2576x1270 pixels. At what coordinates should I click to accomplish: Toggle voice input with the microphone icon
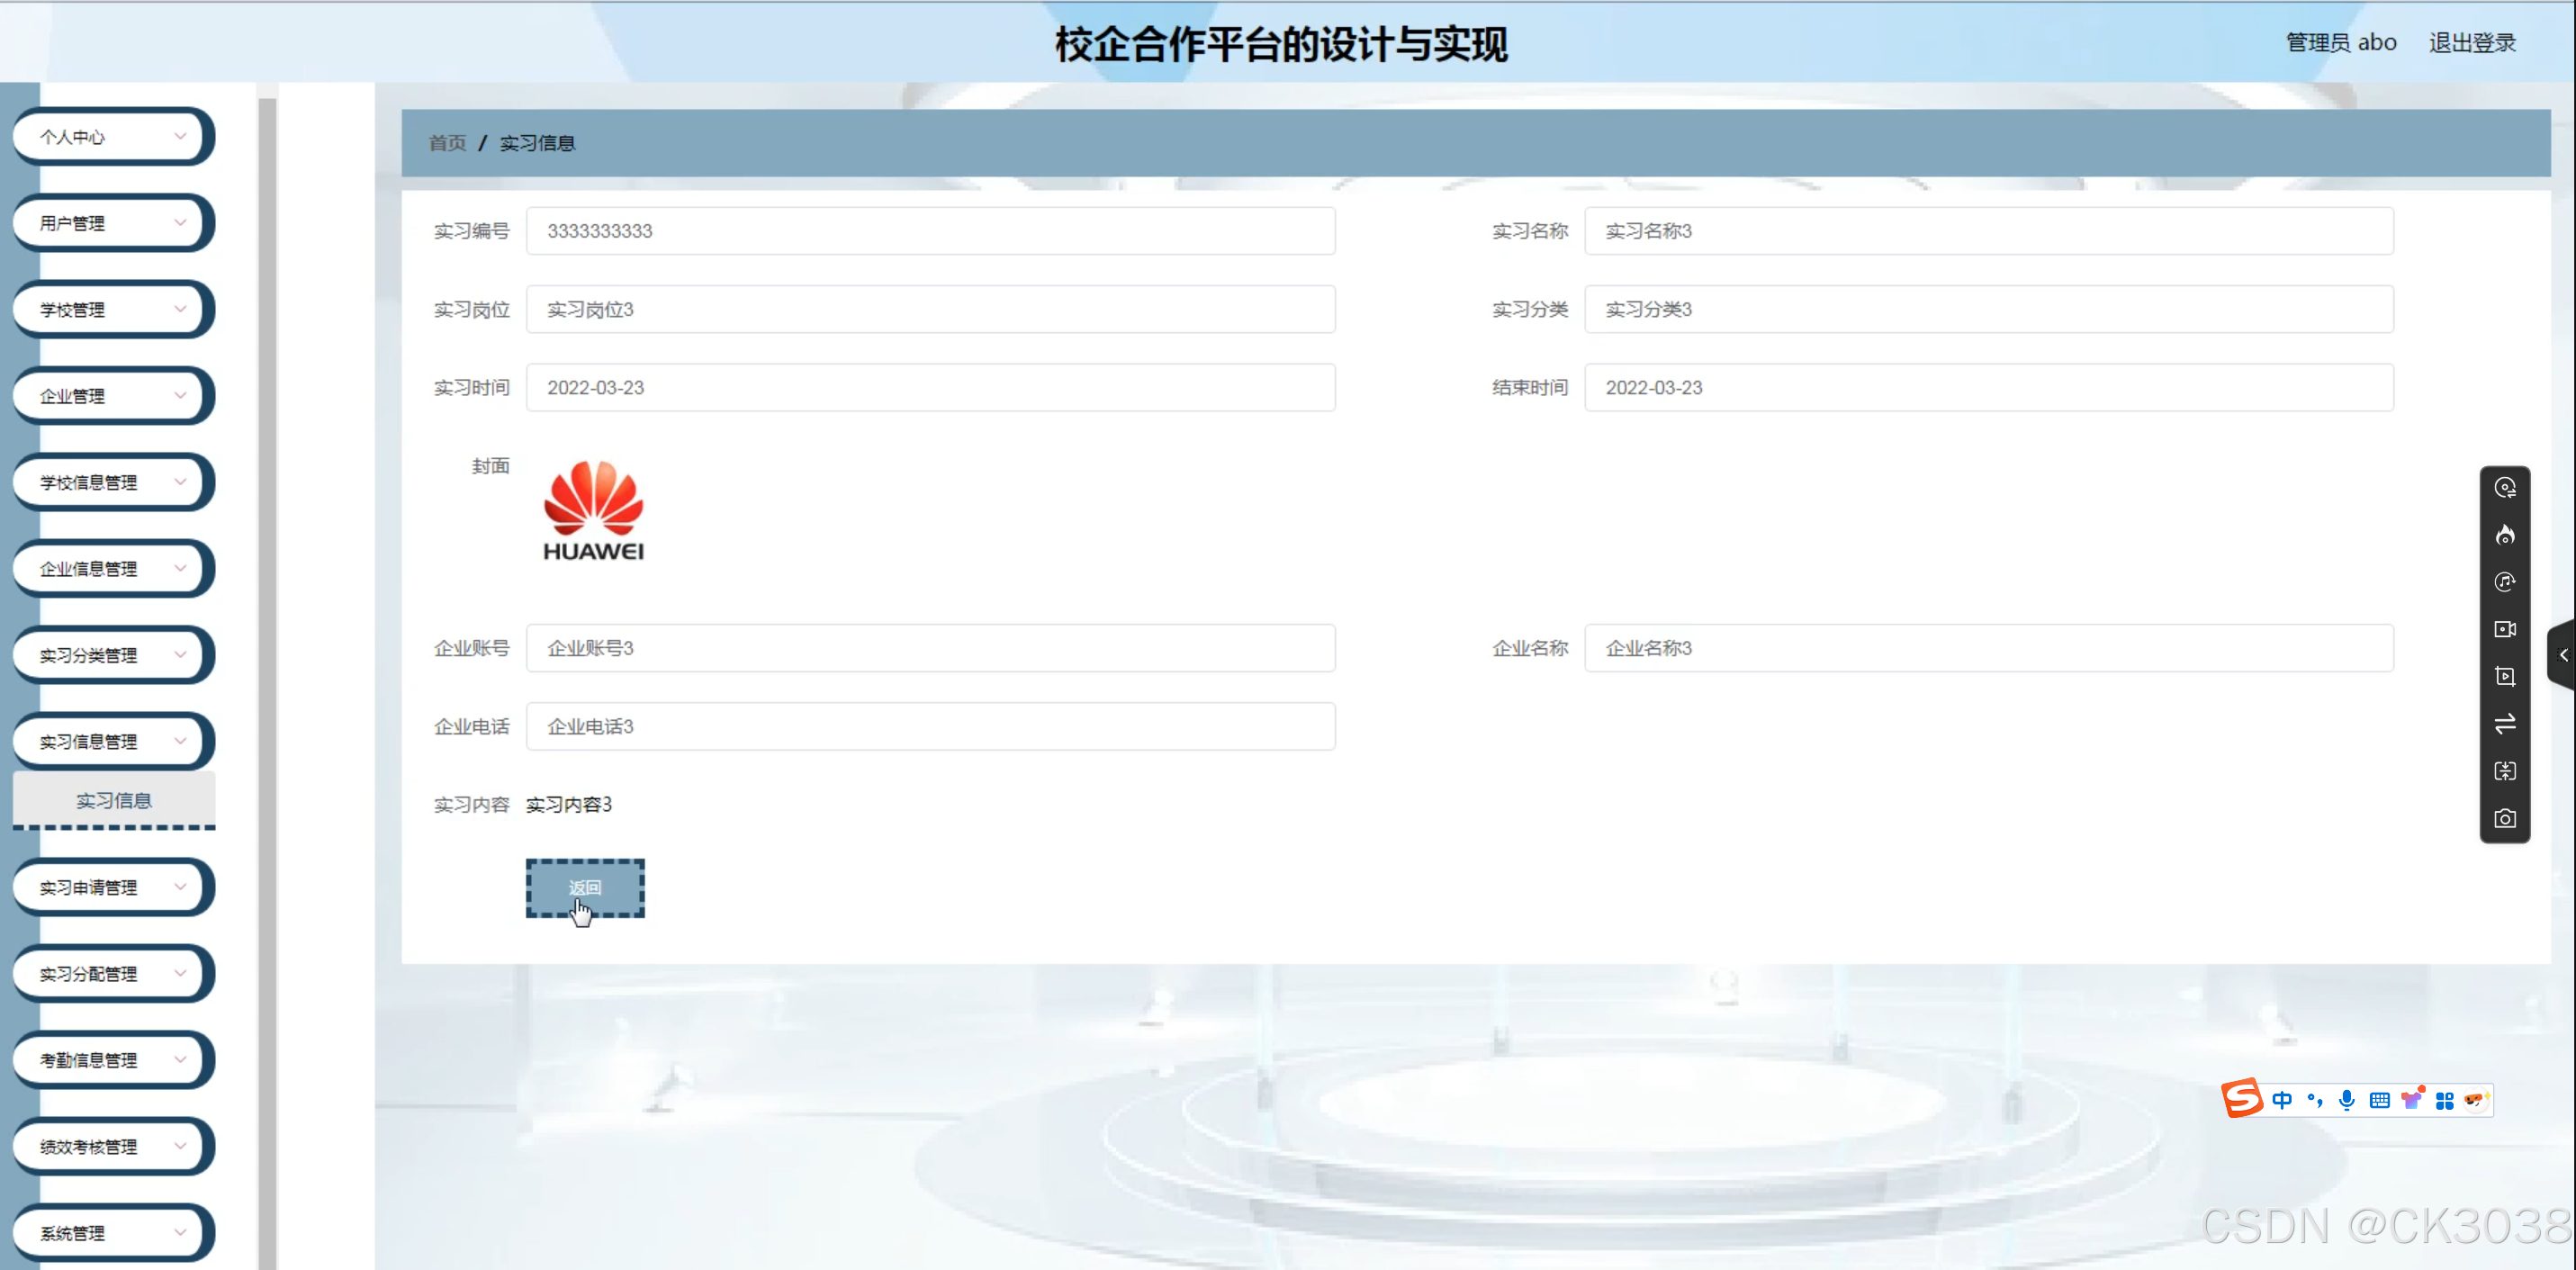click(2347, 1099)
